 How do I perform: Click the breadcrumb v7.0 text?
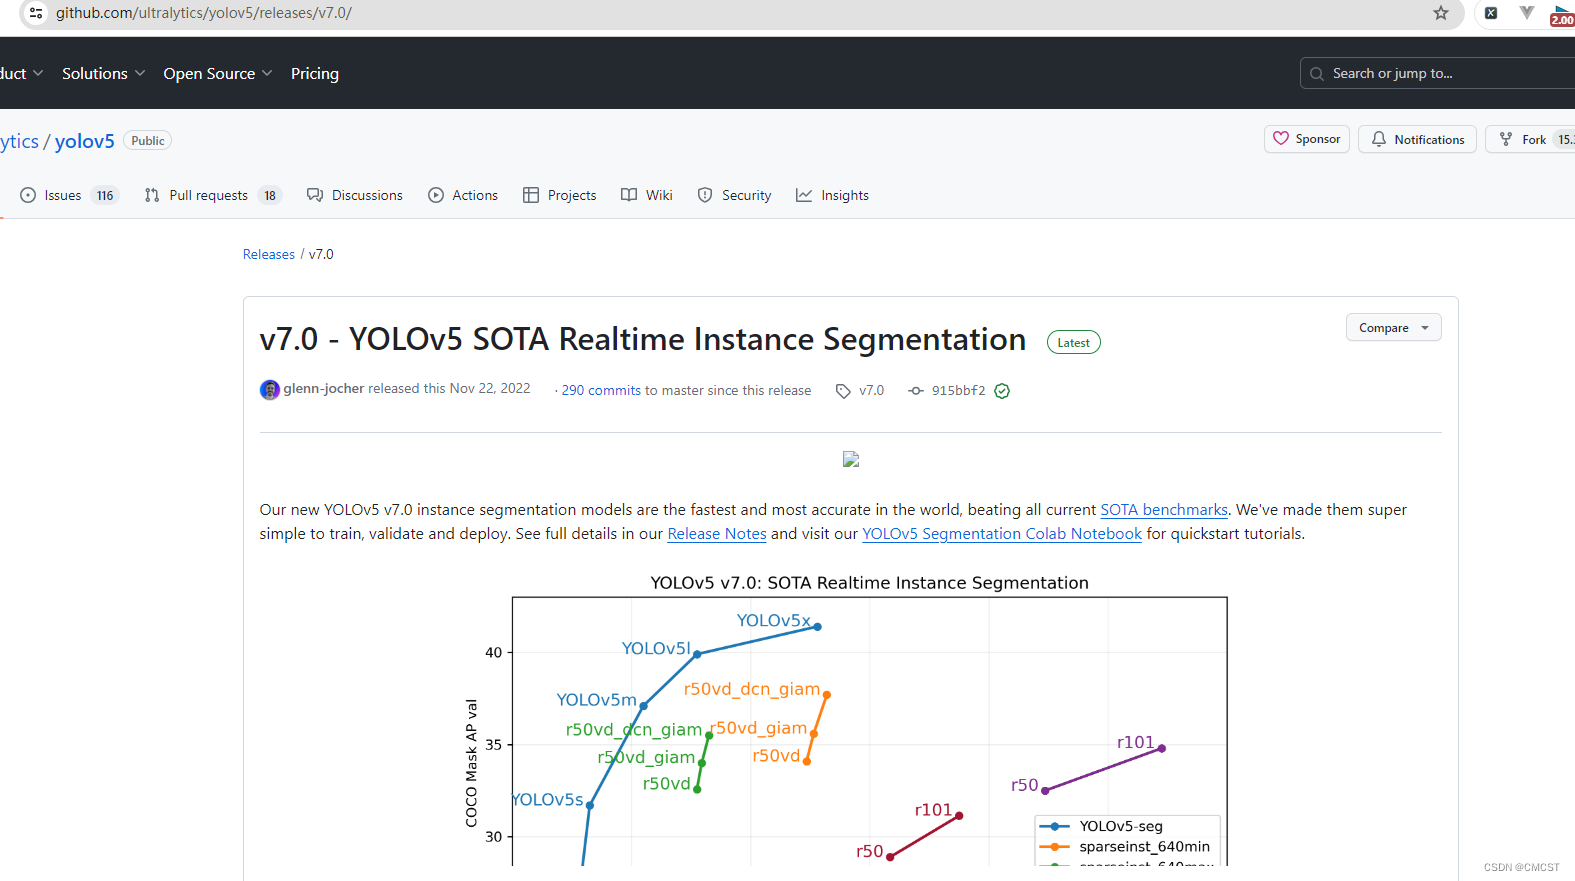(x=321, y=254)
